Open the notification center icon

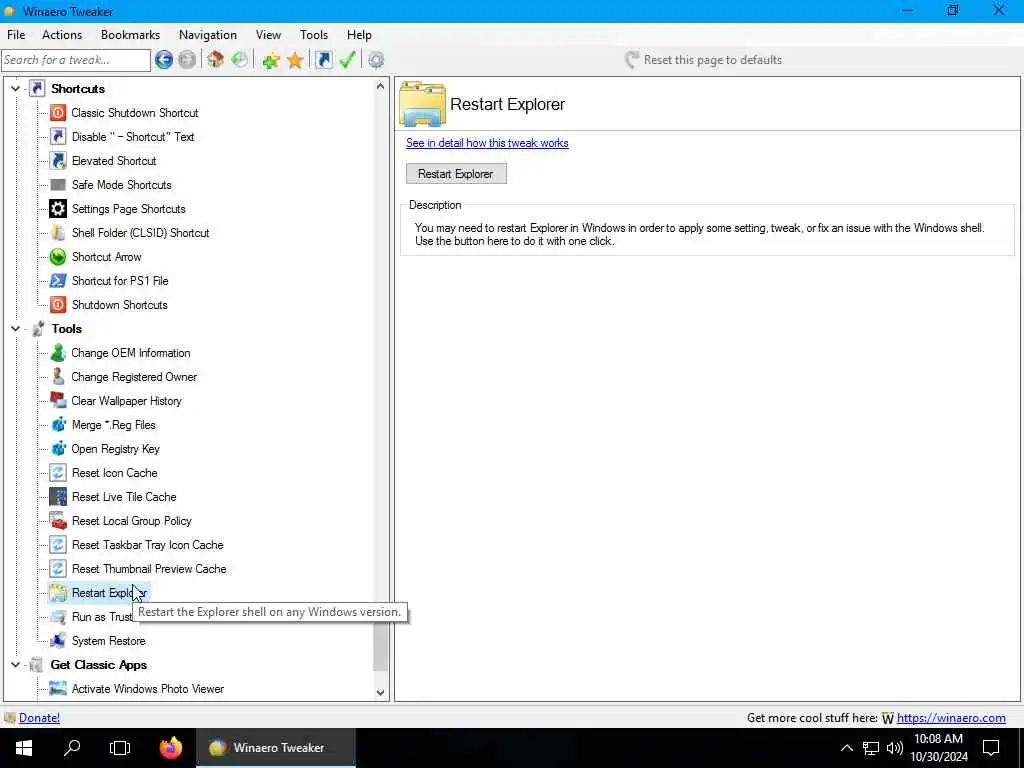991,748
